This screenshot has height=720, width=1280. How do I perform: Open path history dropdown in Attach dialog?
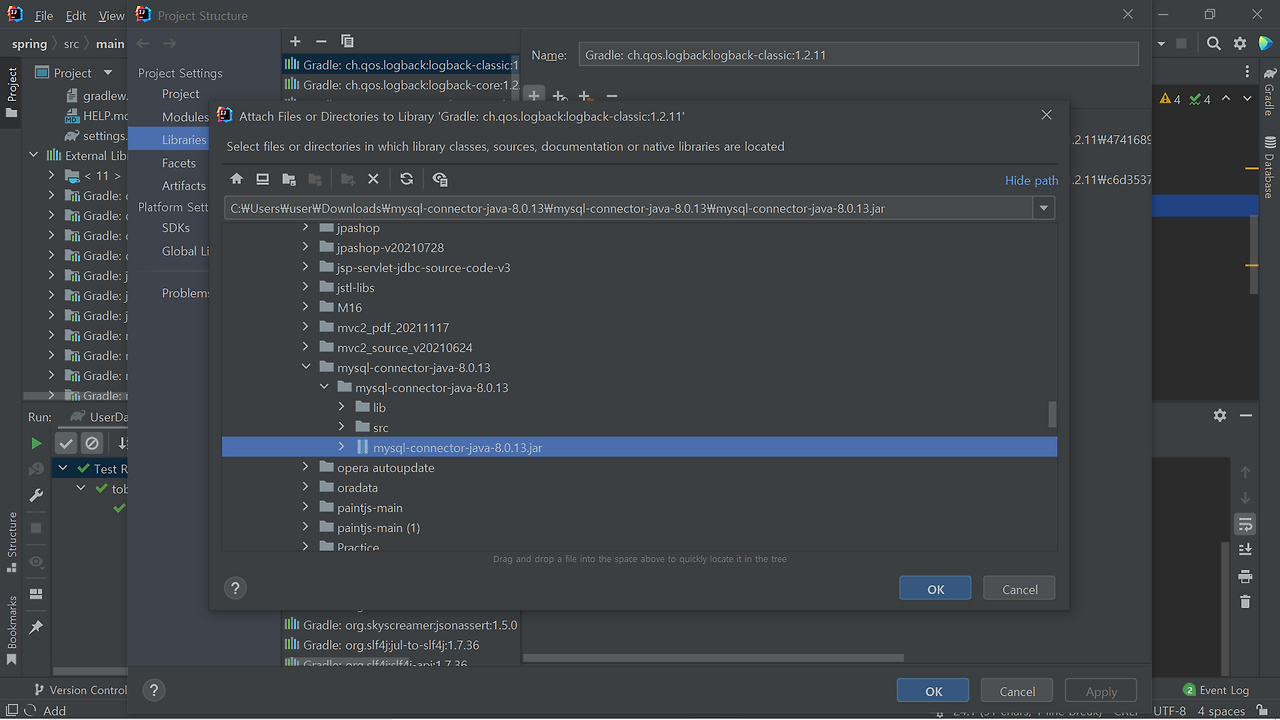[x=1044, y=208]
